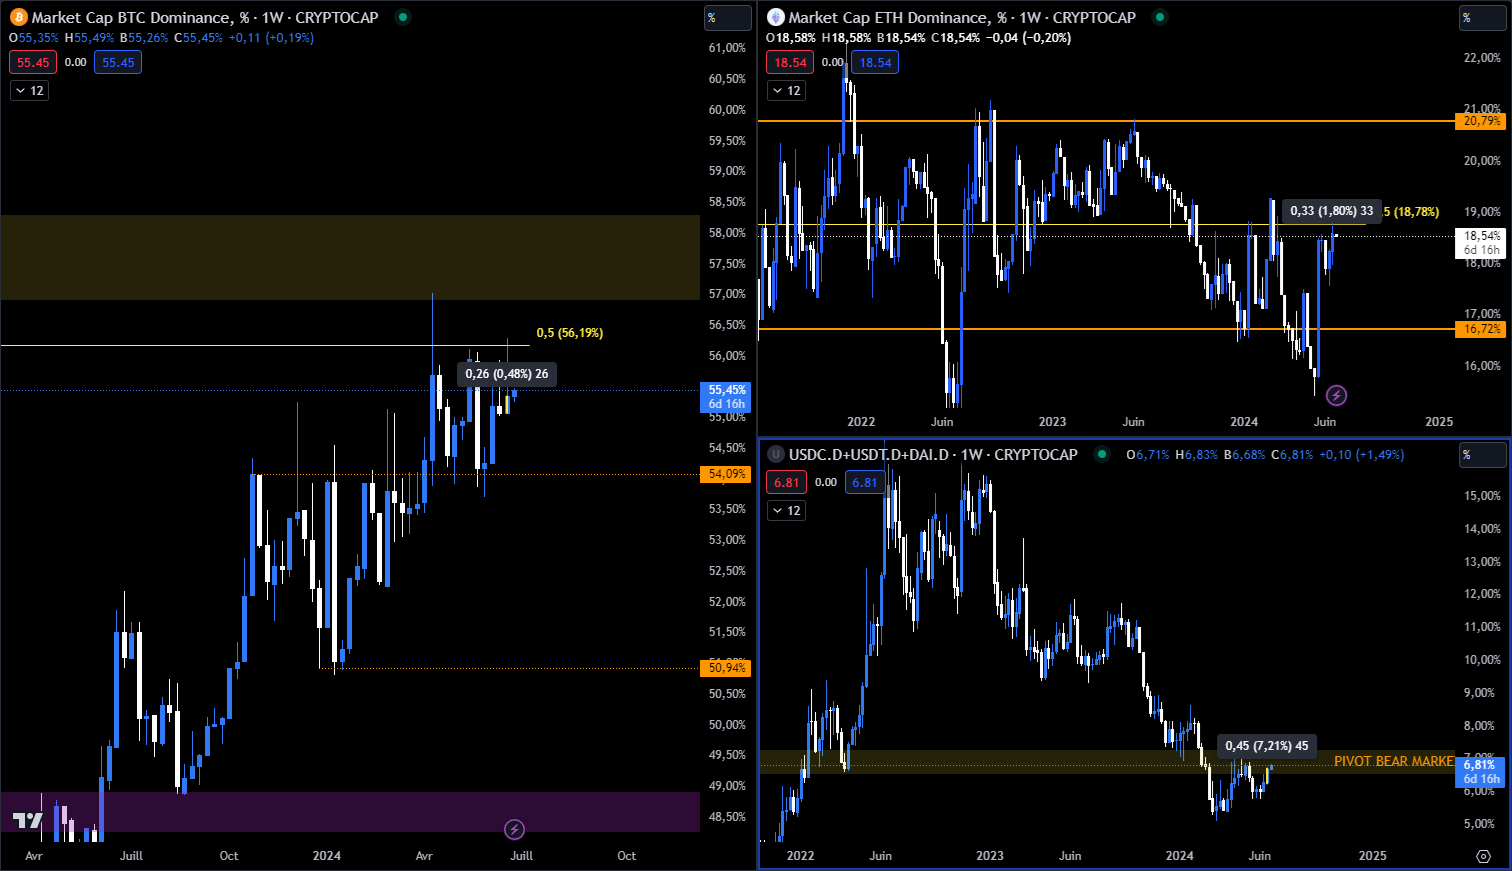1512x871 pixels.
Task: Toggle the green status indicator on the stablecoin chart
Action: [x=1101, y=455]
